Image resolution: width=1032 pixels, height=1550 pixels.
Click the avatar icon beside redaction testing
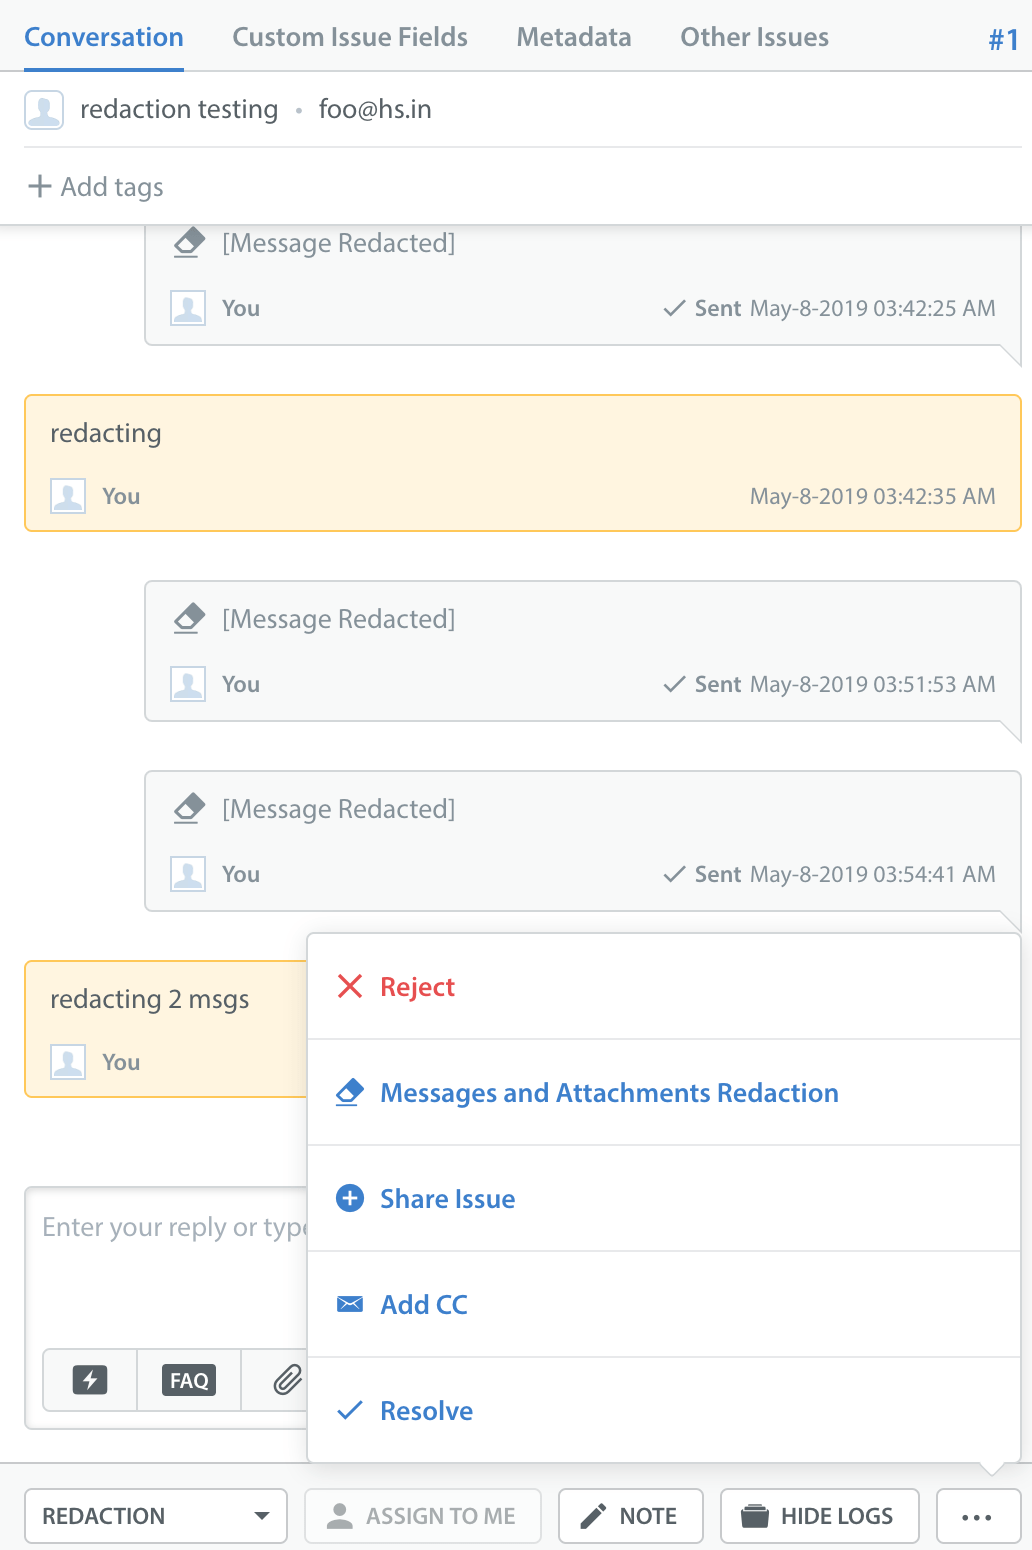tap(42, 110)
